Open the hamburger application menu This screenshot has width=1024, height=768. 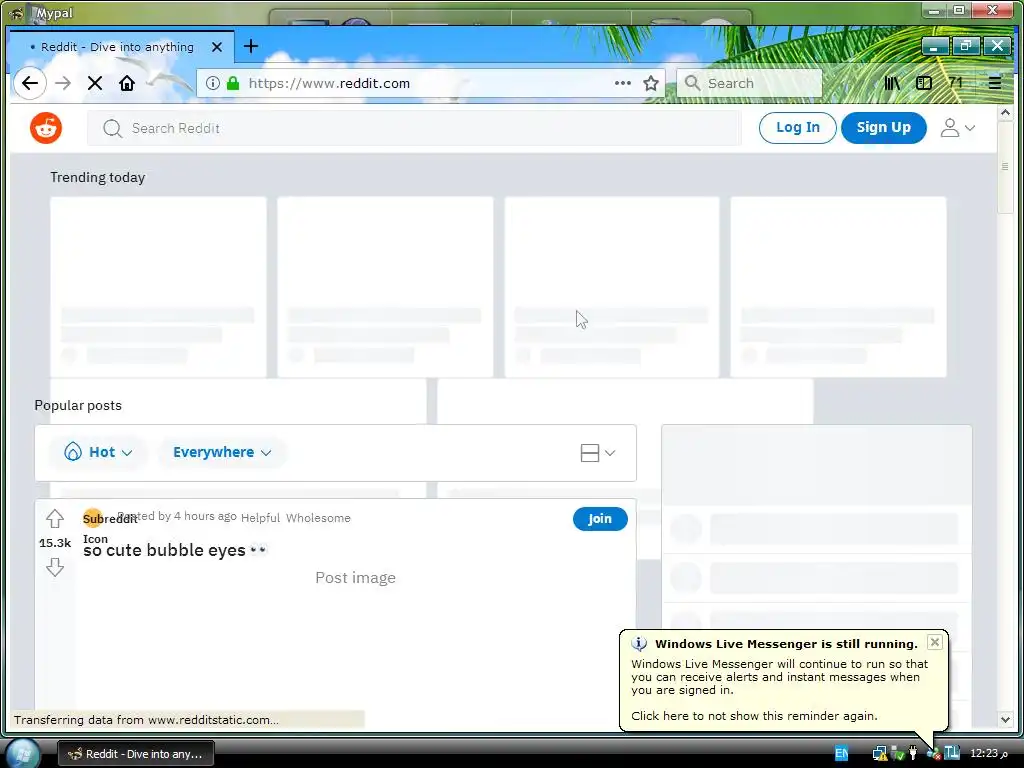pos(995,83)
